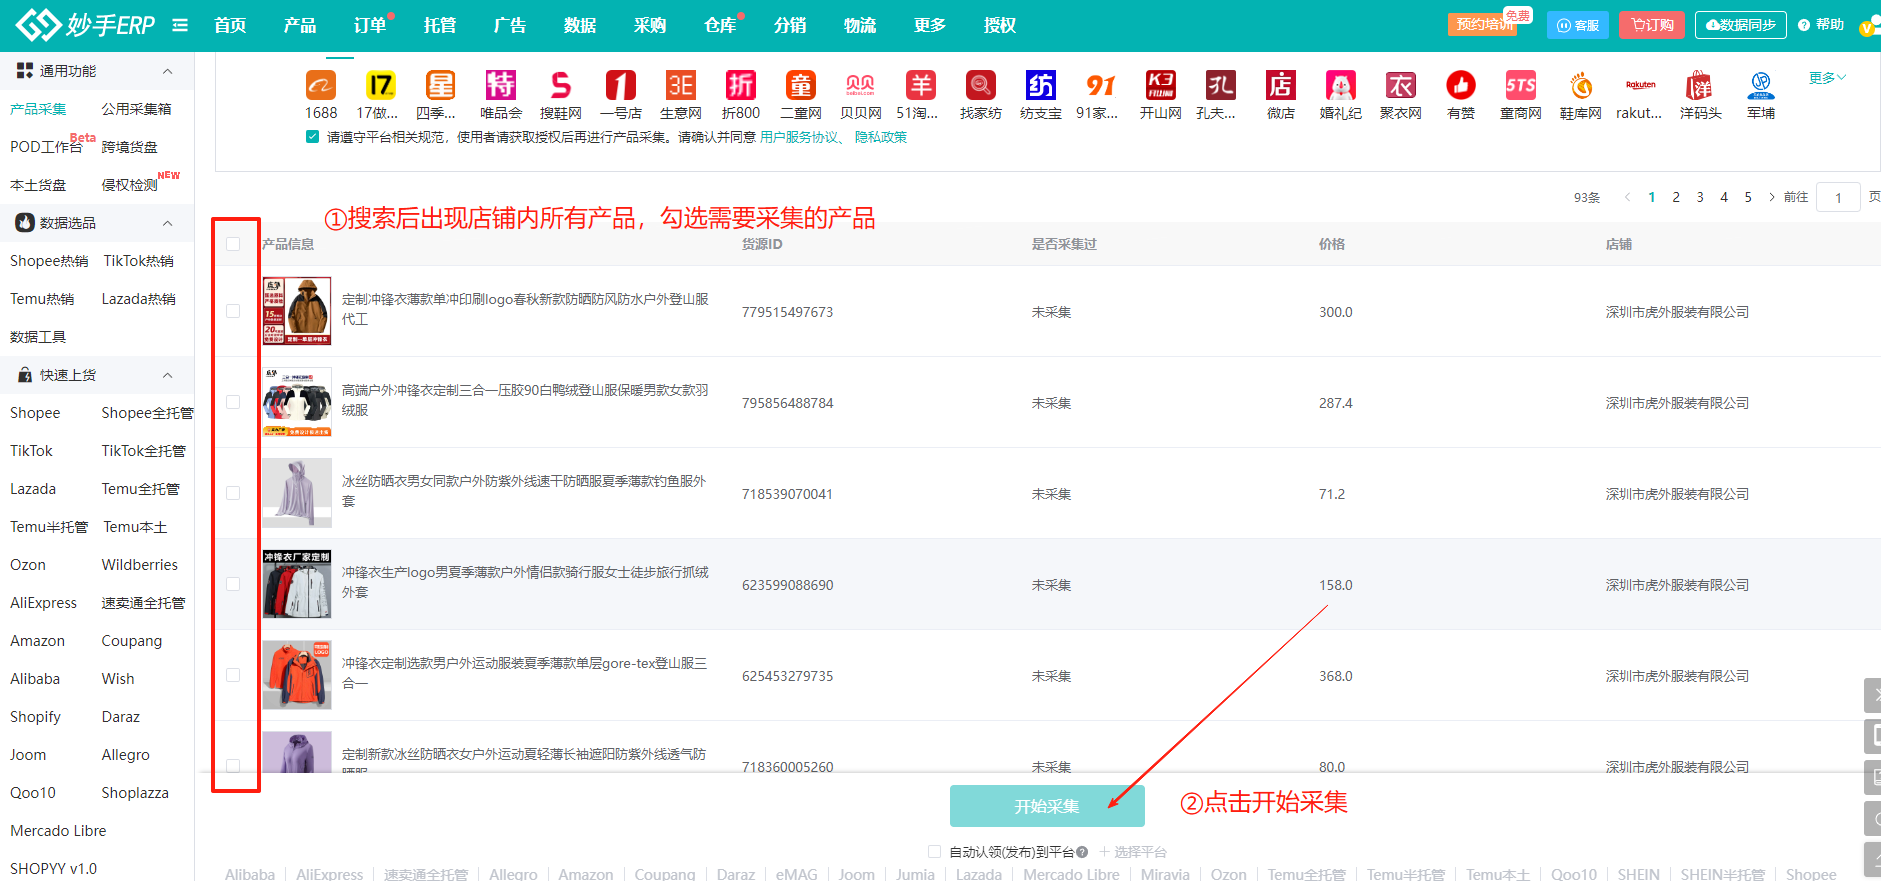Enable 自动认领(发布)到平台 checkbox
The height and width of the screenshot is (881, 1881).
click(934, 852)
